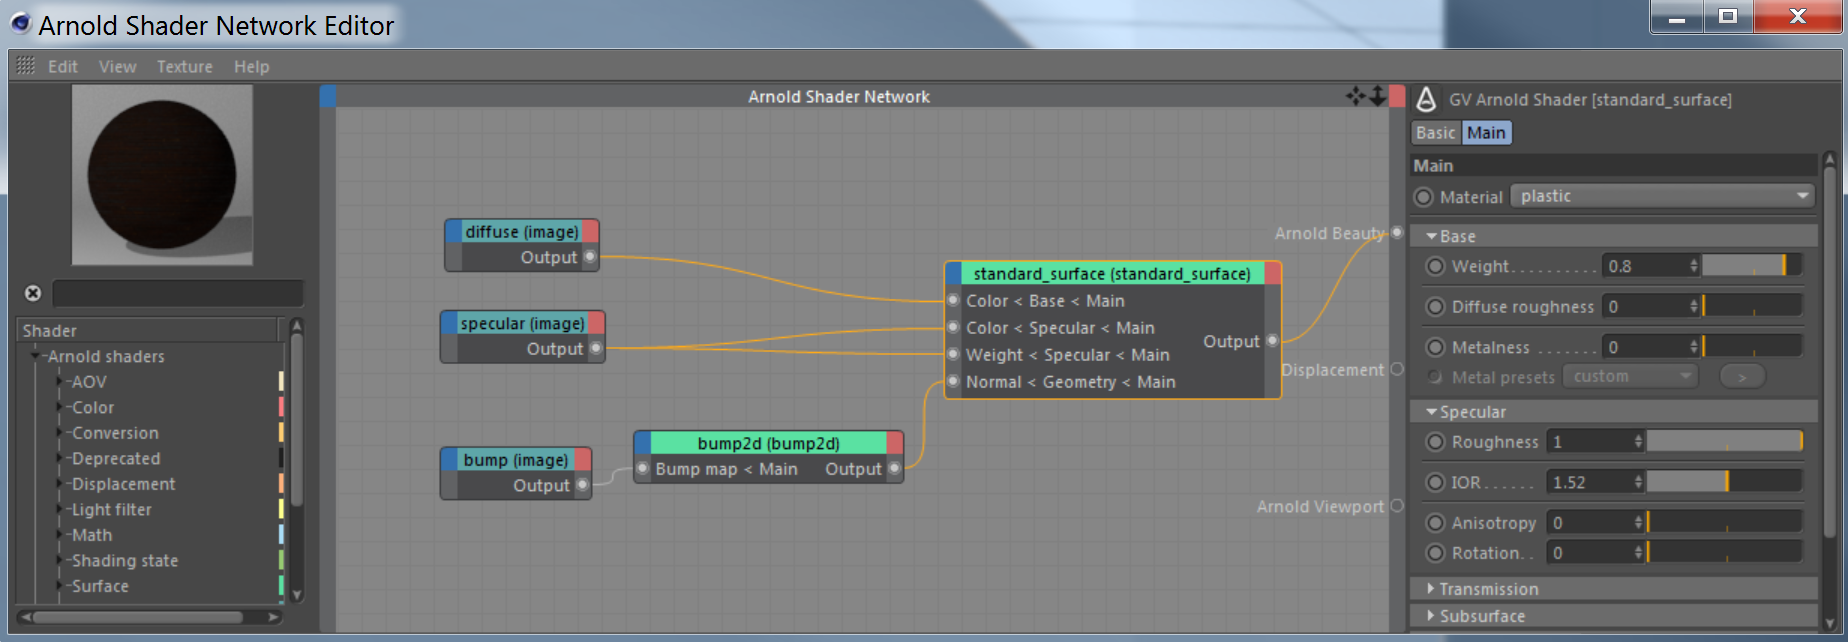
Task: Open the standard_surface node's blue input square
Action: coord(954,273)
